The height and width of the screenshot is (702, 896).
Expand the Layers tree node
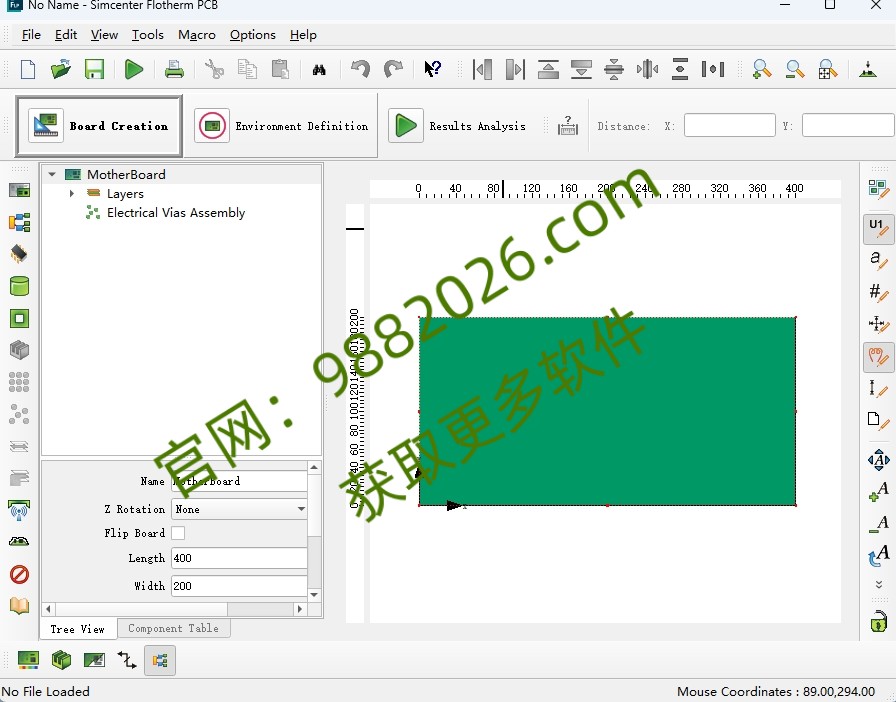pos(71,193)
